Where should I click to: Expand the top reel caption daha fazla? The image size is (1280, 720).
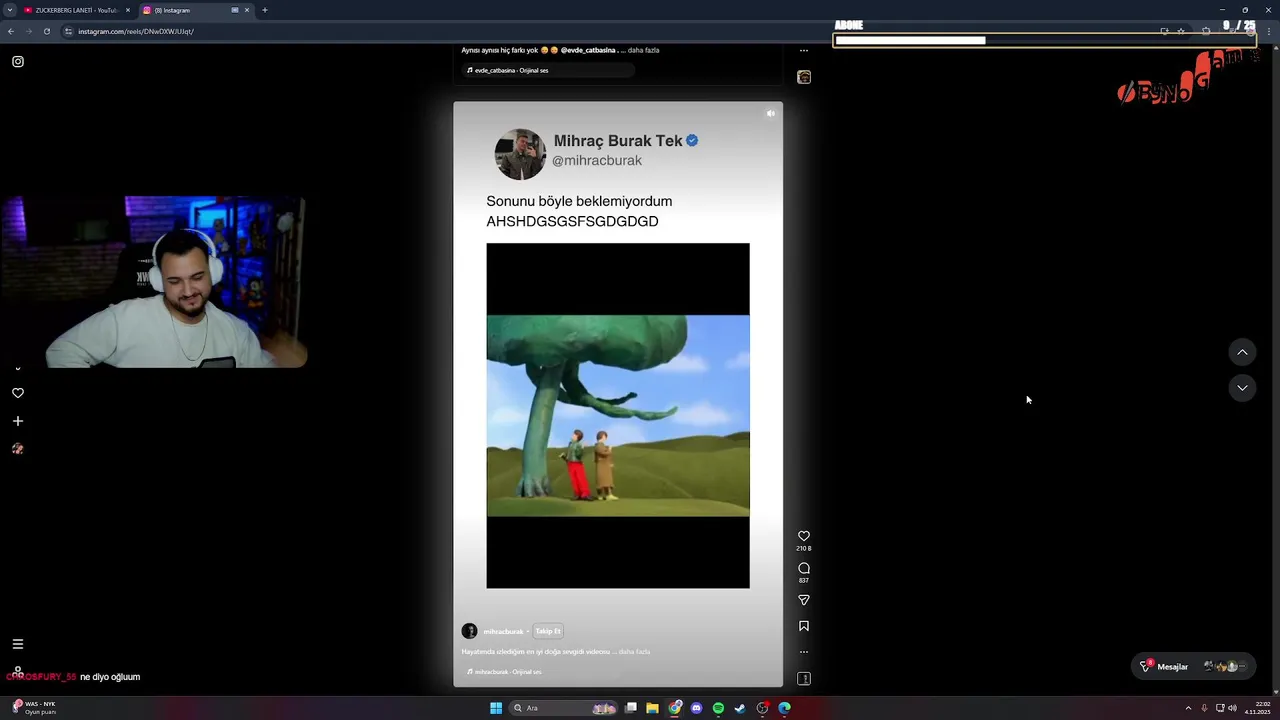[643, 50]
